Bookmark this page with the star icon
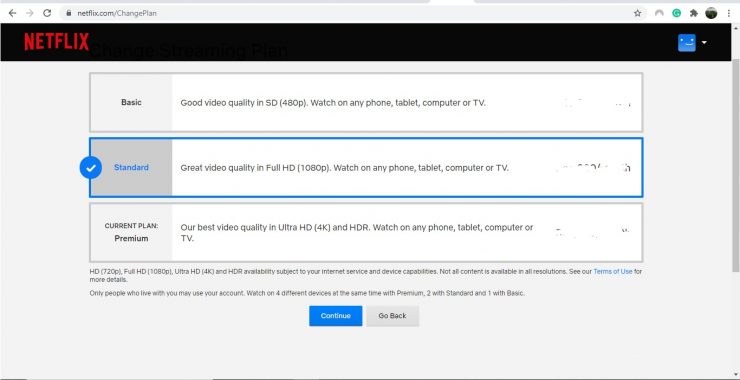The width and height of the screenshot is (740, 380). tap(637, 13)
